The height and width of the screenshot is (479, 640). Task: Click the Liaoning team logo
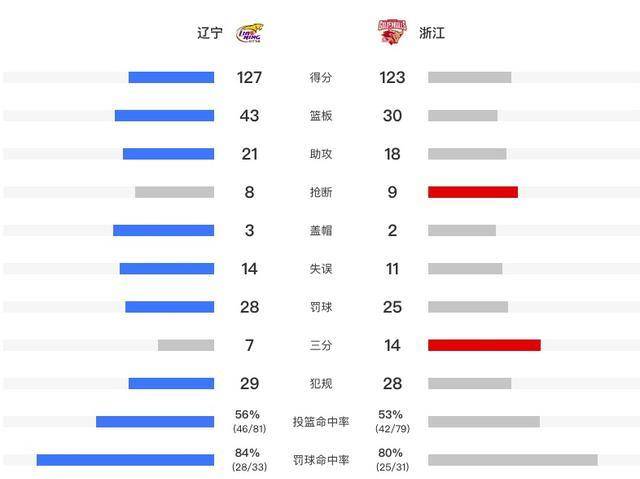pos(250,33)
